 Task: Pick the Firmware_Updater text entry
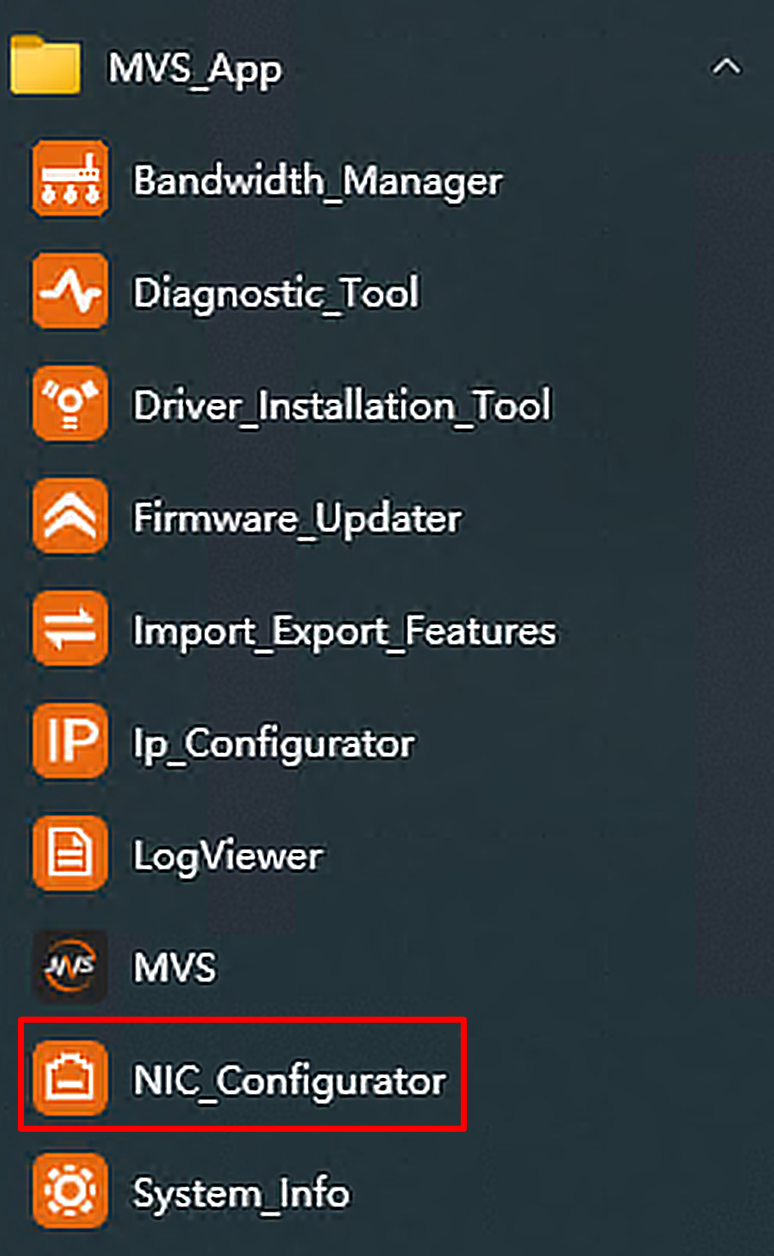pyautogui.click(x=297, y=519)
